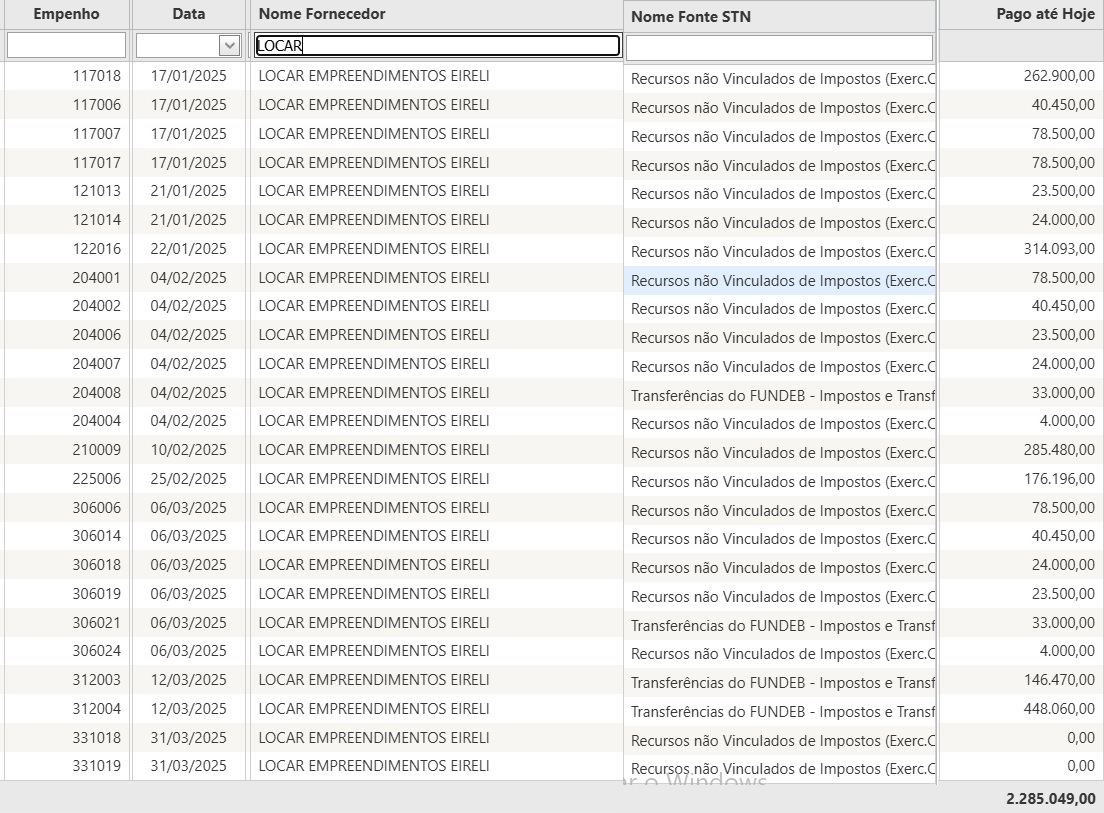
Task: Select the cell with Empenho 331019
Action: (96, 766)
